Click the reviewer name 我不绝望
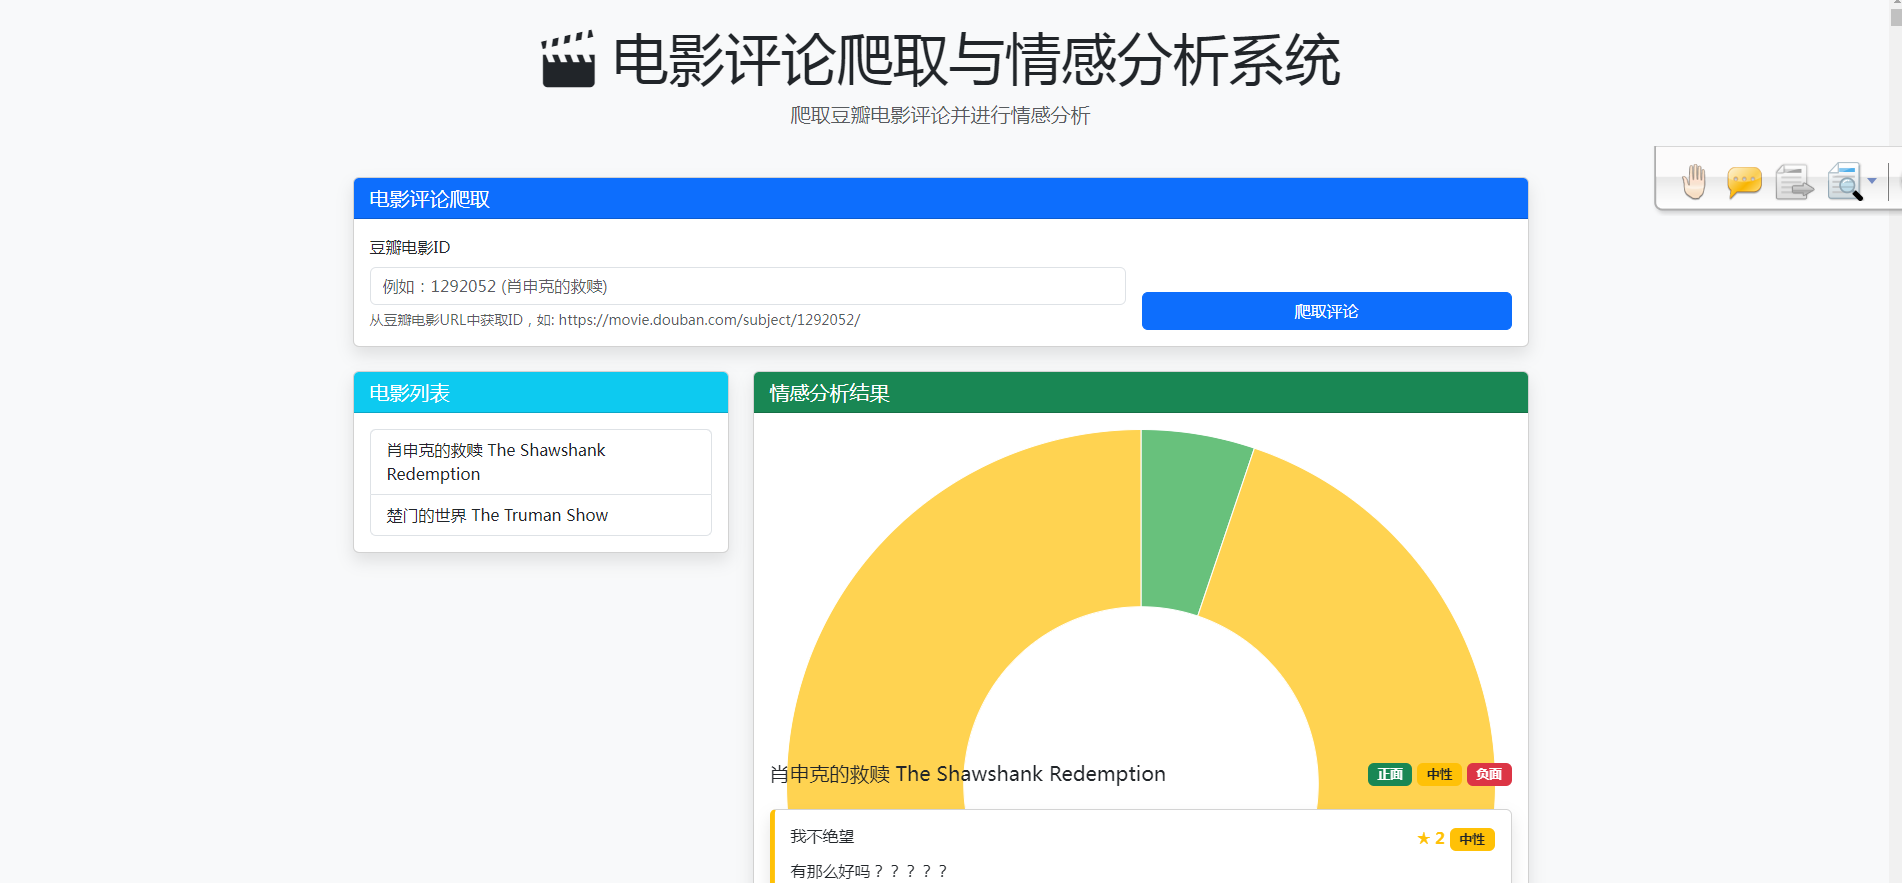The width and height of the screenshot is (1902, 883). point(822,836)
